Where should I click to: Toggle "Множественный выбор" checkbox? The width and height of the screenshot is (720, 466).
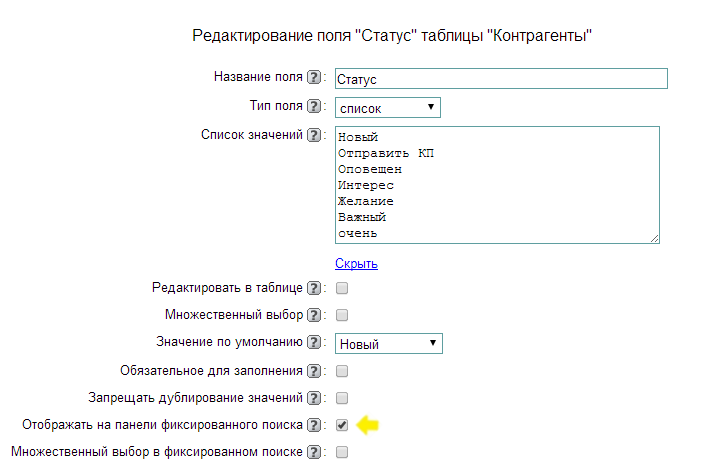point(342,315)
